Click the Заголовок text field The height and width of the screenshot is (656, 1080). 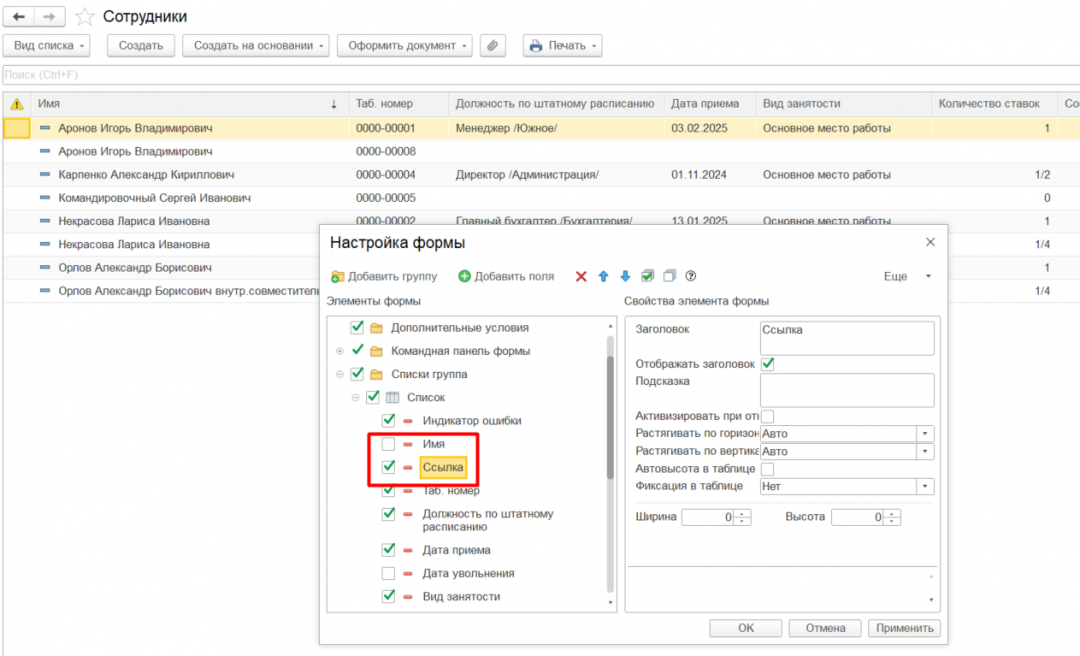847,338
